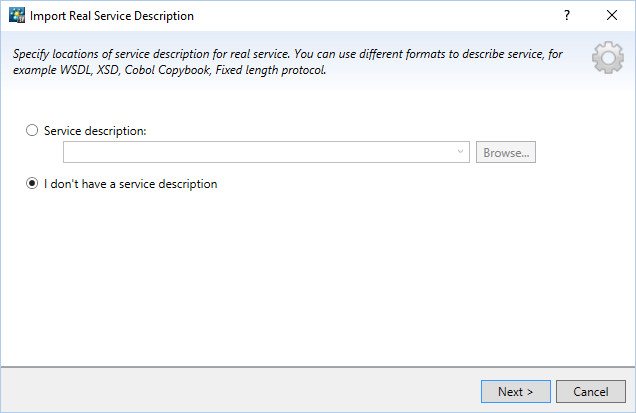Image resolution: width=636 pixels, height=413 pixels.
Task: Click the bottom-right corner resize grip
Action: (631, 408)
